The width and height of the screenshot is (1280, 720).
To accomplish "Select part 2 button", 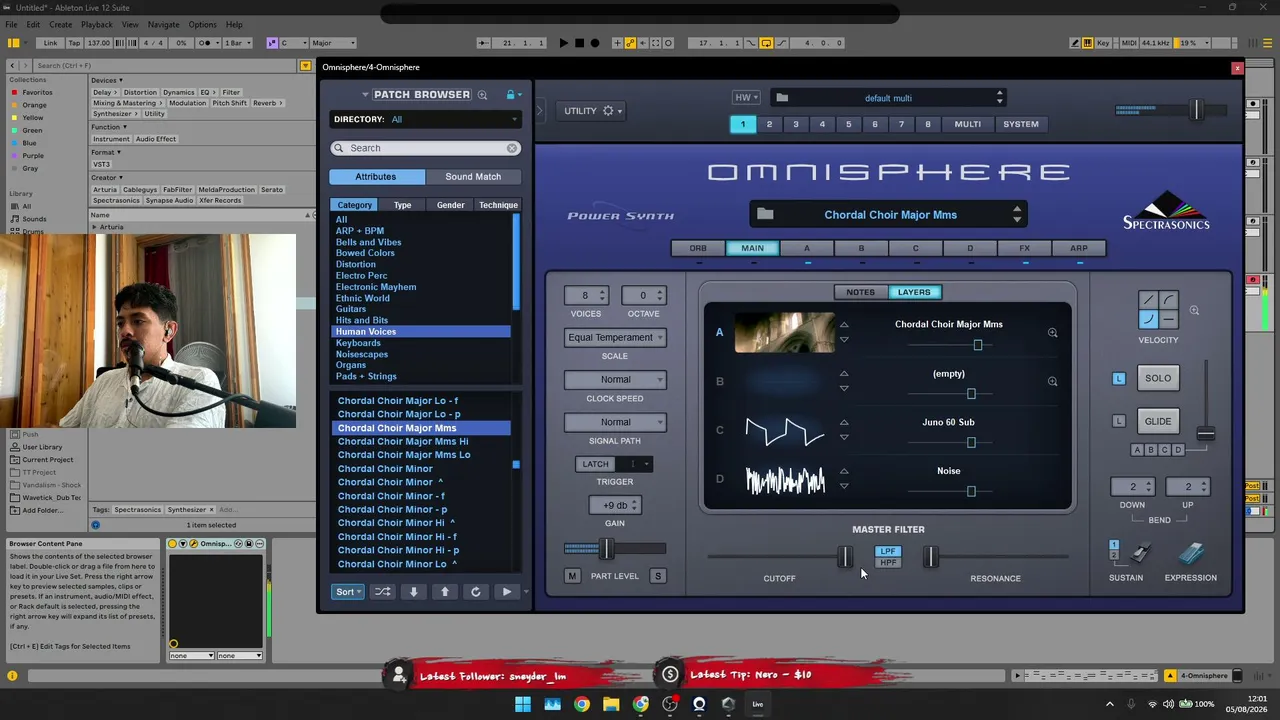I will point(769,124).
